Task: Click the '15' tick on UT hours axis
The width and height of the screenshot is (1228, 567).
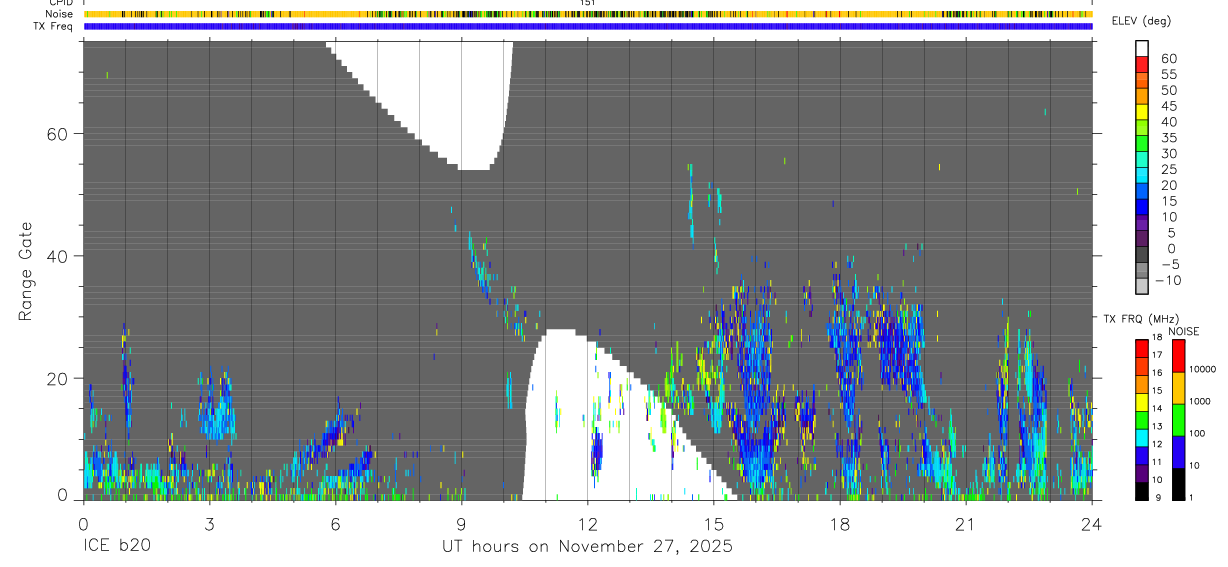Action: coord(713,524)
